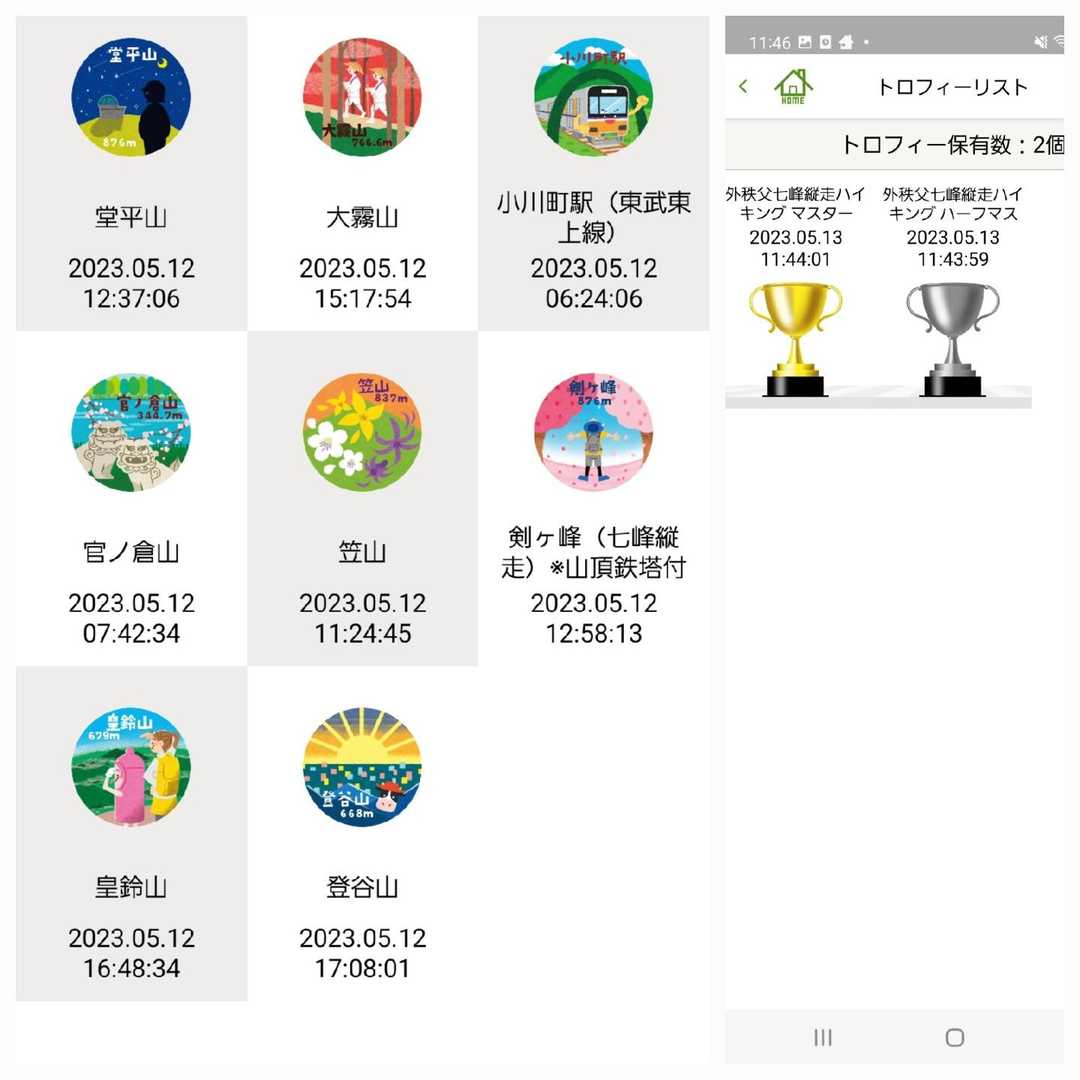Tap the 外秩父七峰縦走ハイキング マスター trophy title
This screenshot has height=1080, width=1080.
pos(795,204)
